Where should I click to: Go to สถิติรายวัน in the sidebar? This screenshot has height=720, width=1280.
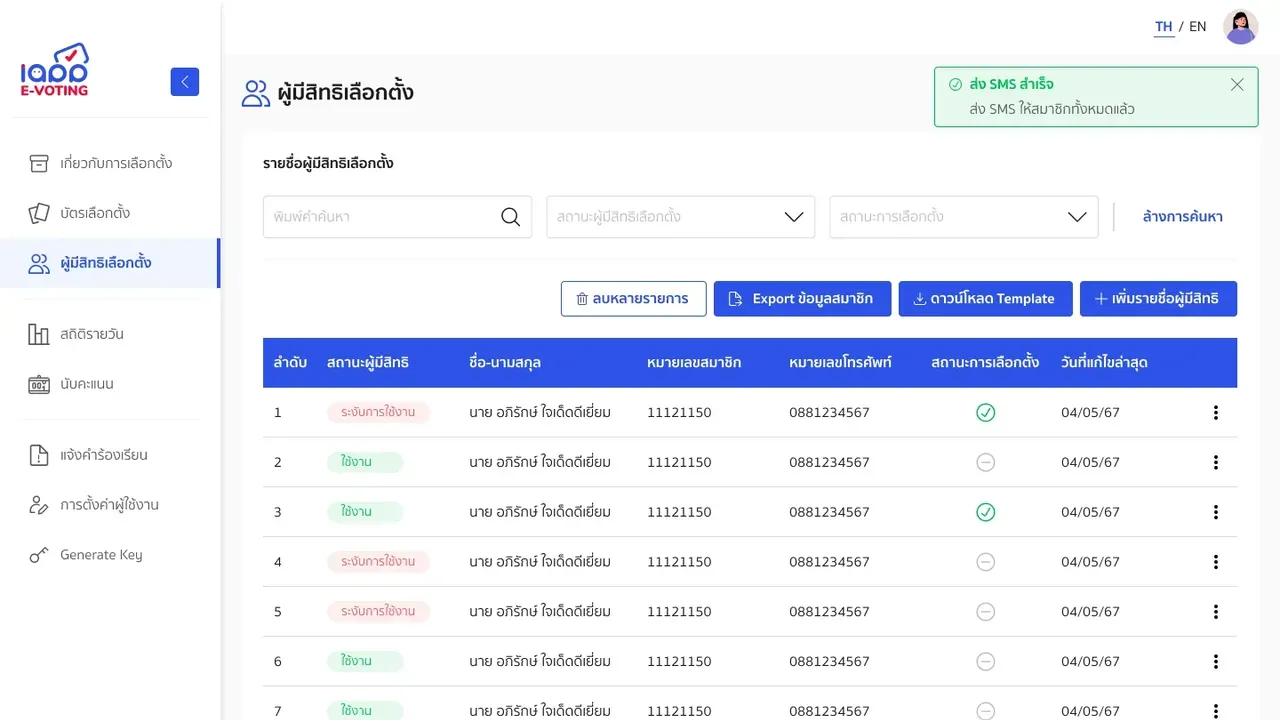pos(110,334)
